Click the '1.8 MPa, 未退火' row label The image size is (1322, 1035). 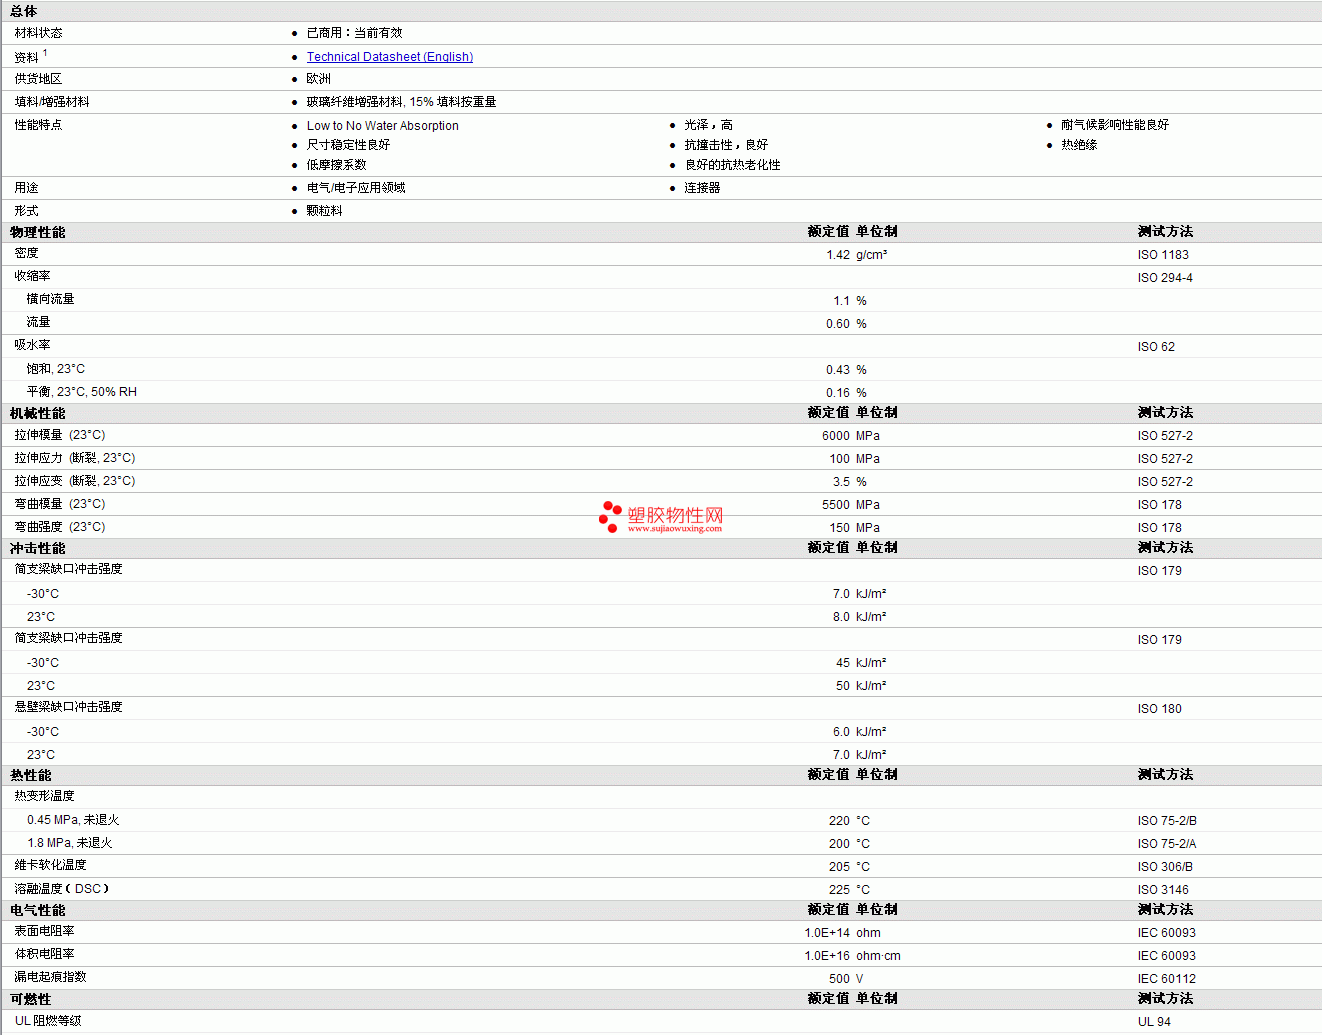click(x=70, y=843)
